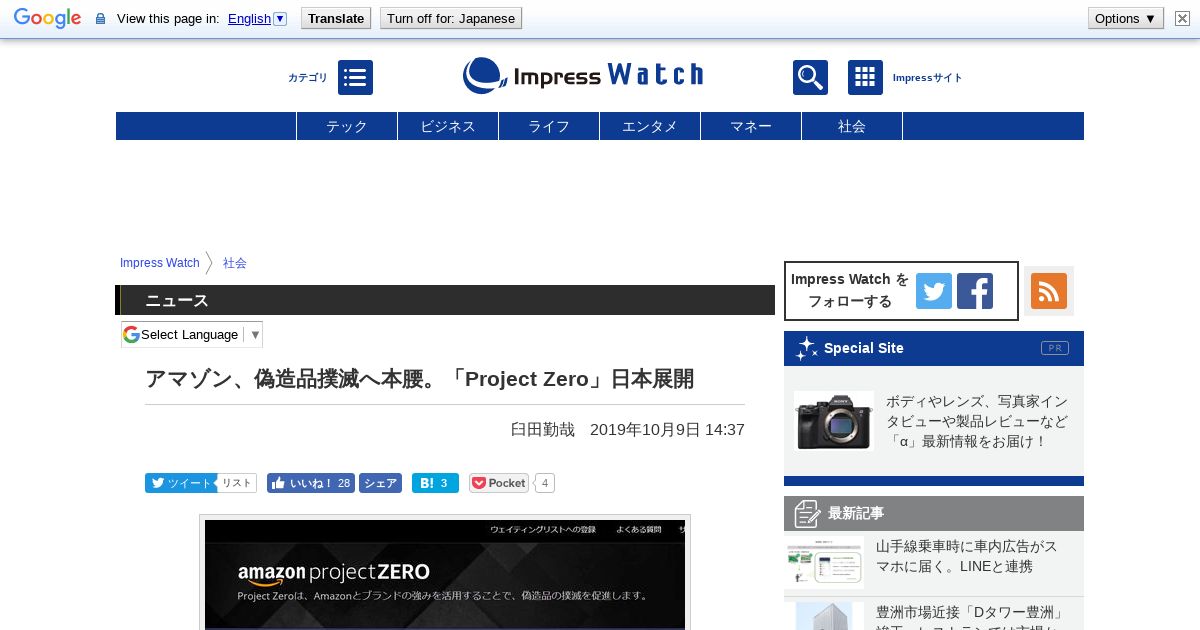This screenshot has width=1200, height=630.
Task: Open the テック tab
Action: click(x=347, y=126)
